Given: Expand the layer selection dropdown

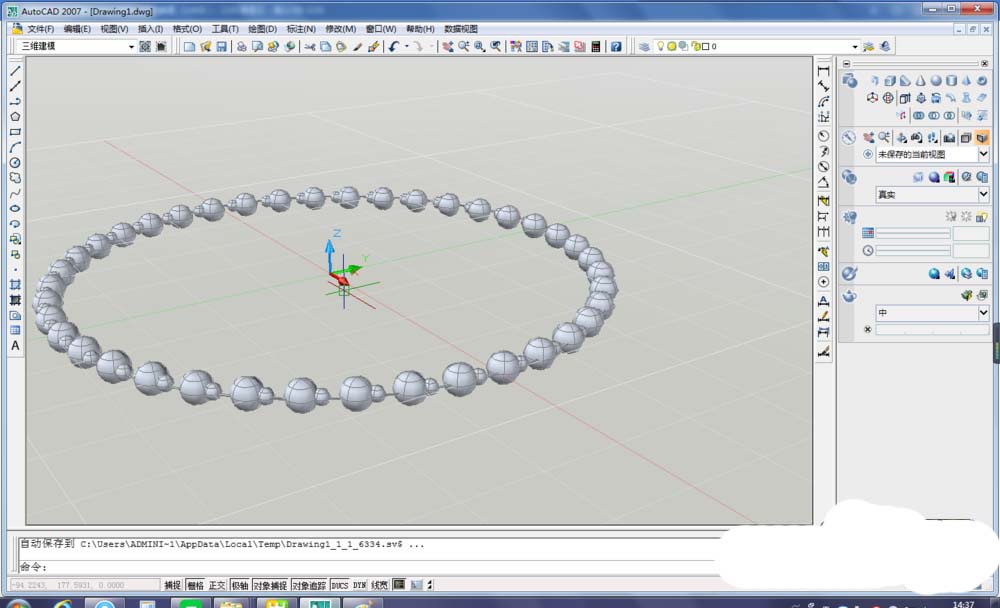Looking at the screenshot, I should pyautogui.click(x=855, y=46).
